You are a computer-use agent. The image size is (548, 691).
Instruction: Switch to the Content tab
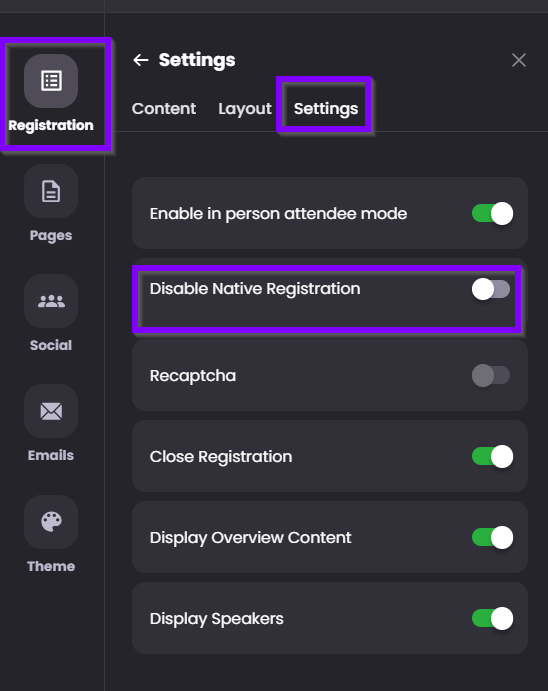click(164, 108)
